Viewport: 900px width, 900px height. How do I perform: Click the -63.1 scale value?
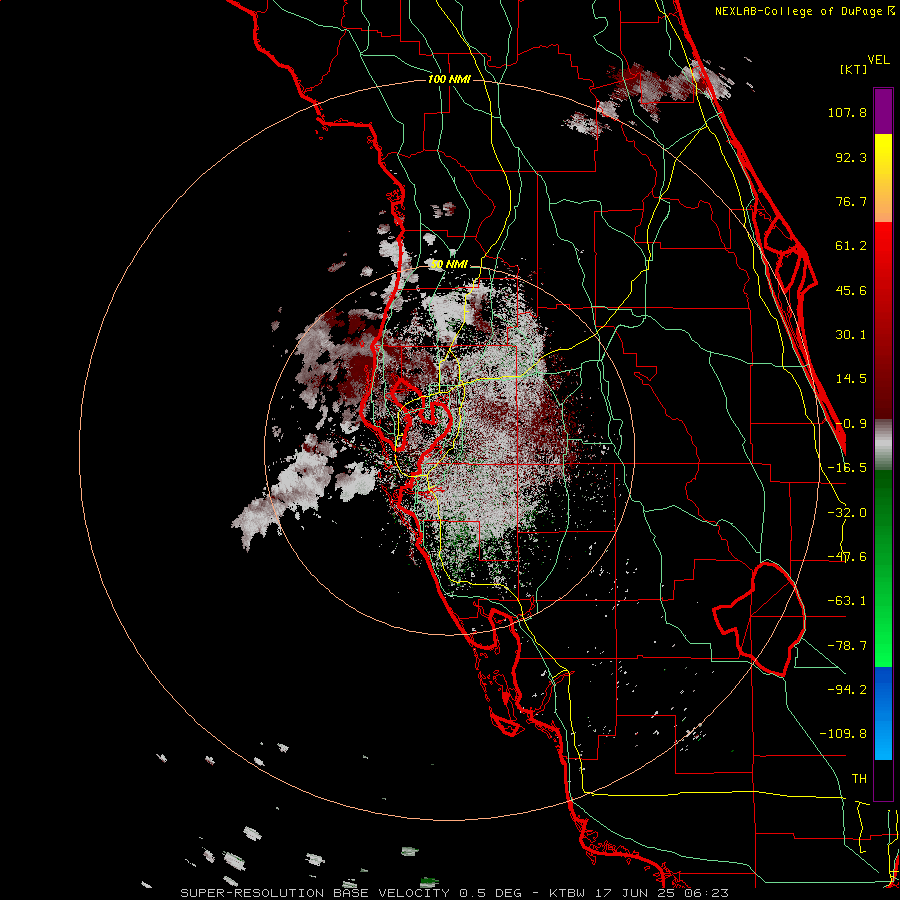847,601
